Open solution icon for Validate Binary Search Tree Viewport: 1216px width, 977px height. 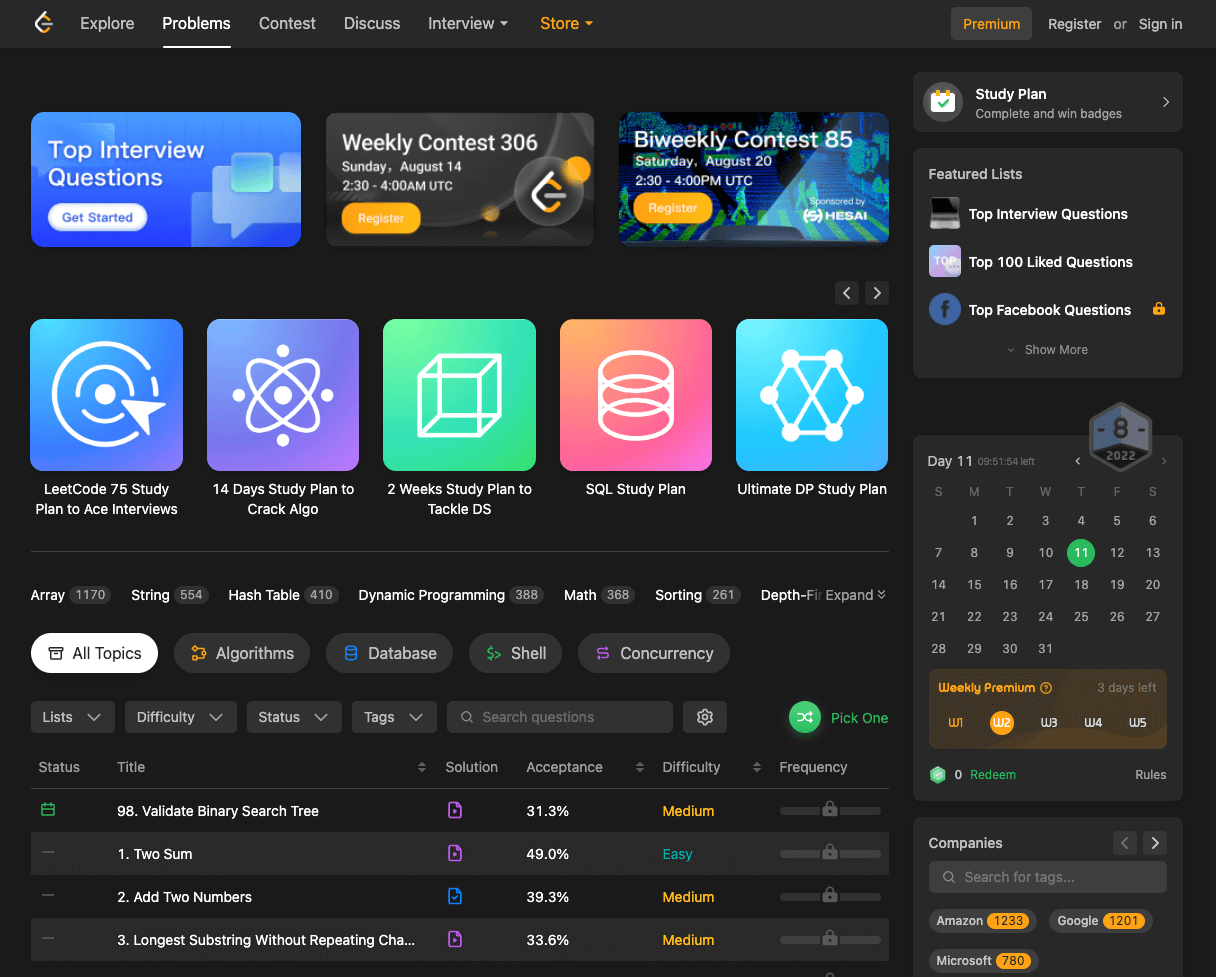(455, 811)
